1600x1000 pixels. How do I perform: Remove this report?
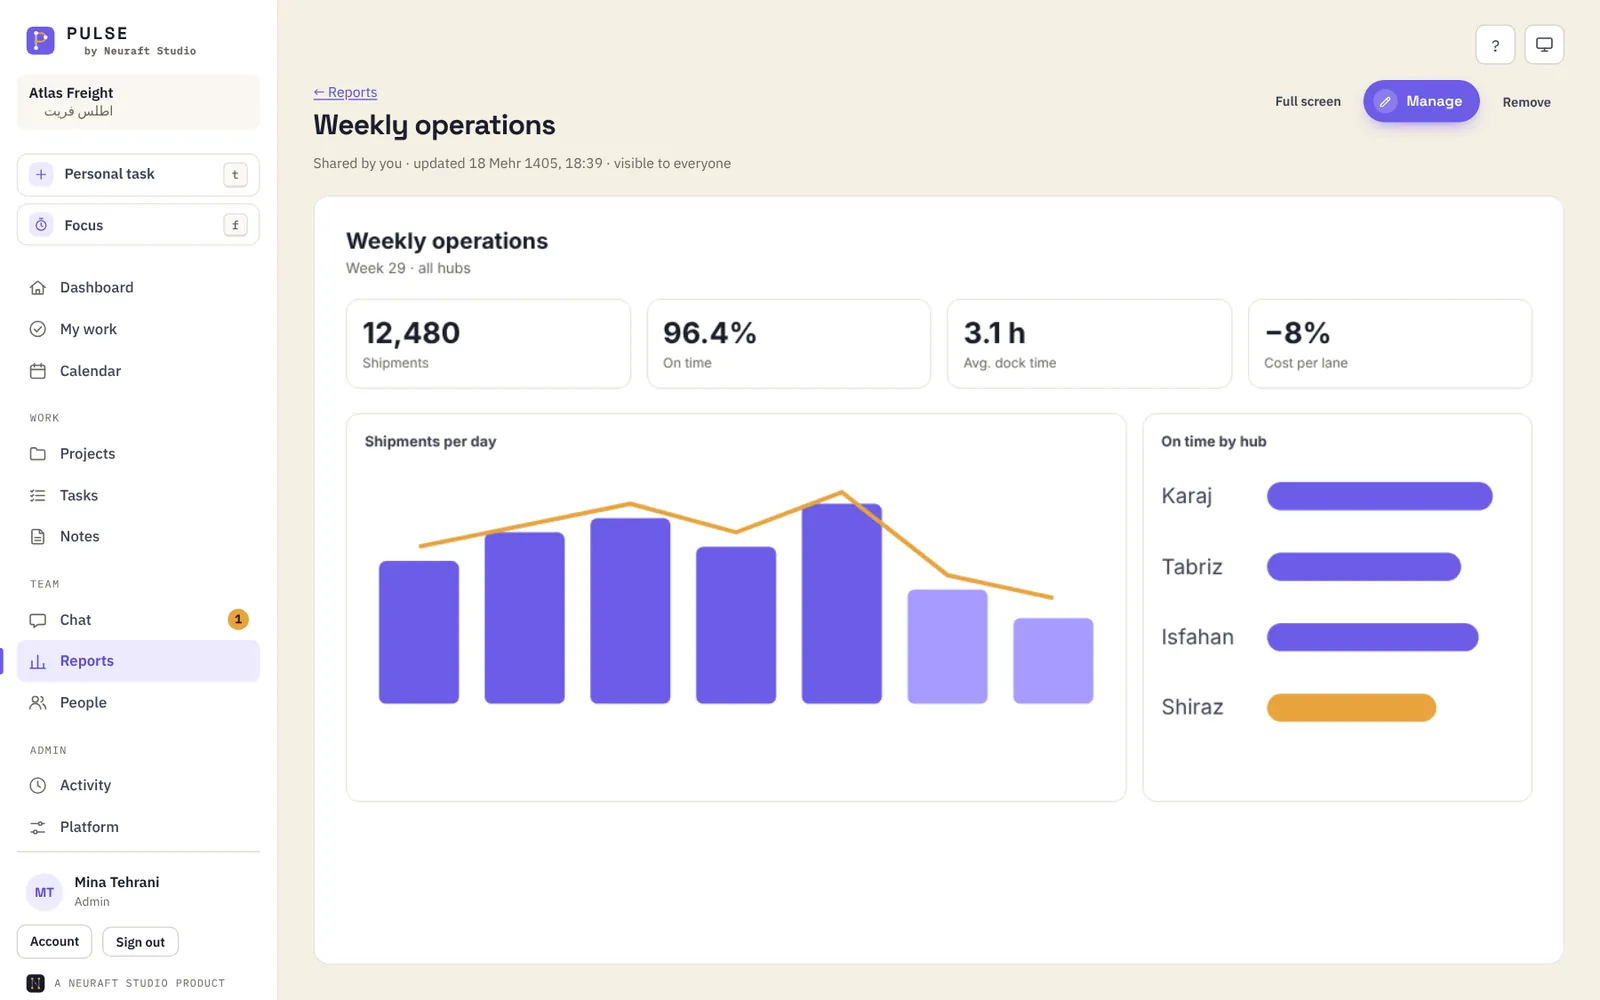(1526, 102)
